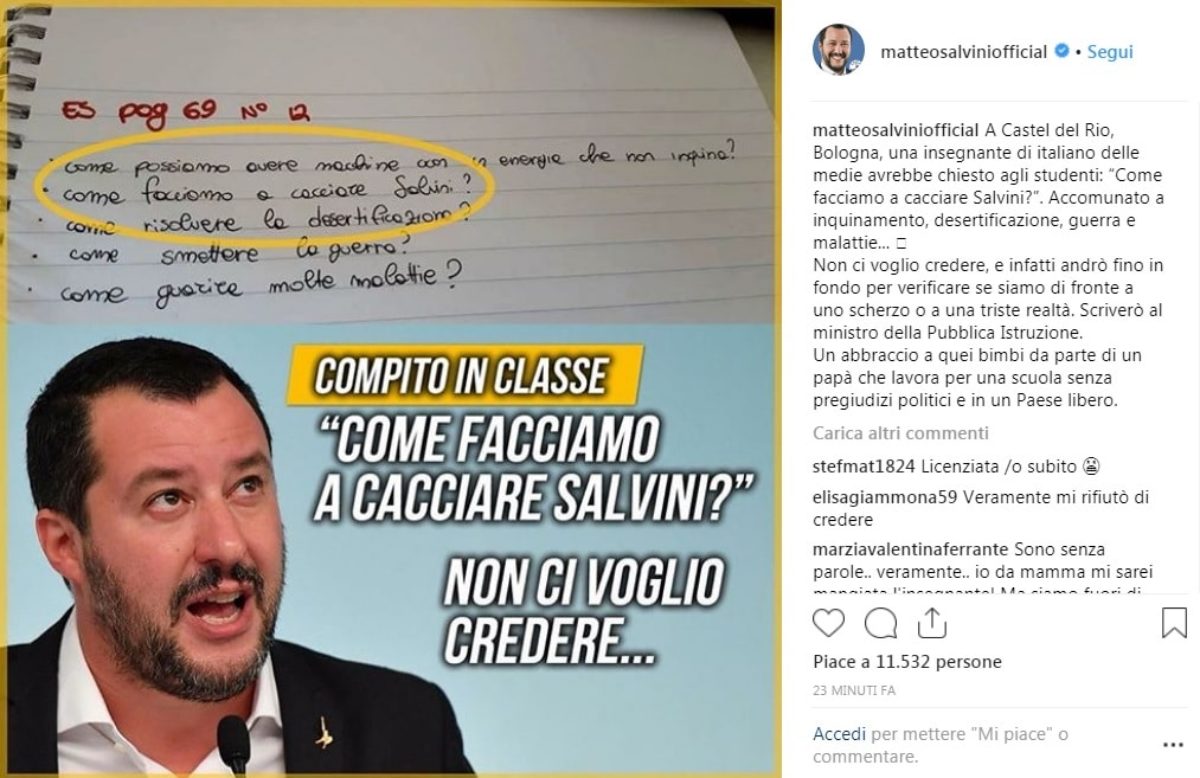The height and width of the screenshot is (778, 1200).
Task: Click the blue verified badge
Action: tap(1065, 51)
